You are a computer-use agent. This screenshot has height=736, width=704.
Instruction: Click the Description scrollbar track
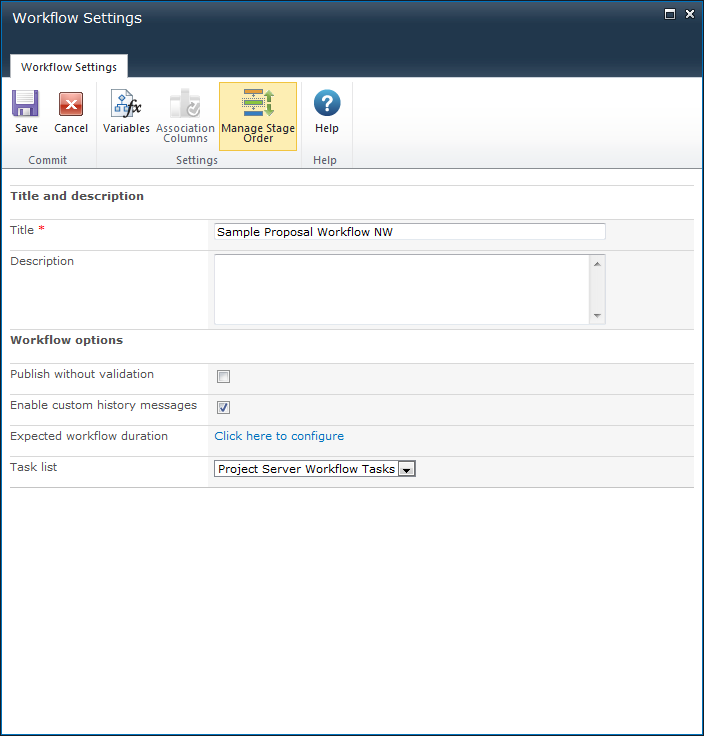[597, 290]
